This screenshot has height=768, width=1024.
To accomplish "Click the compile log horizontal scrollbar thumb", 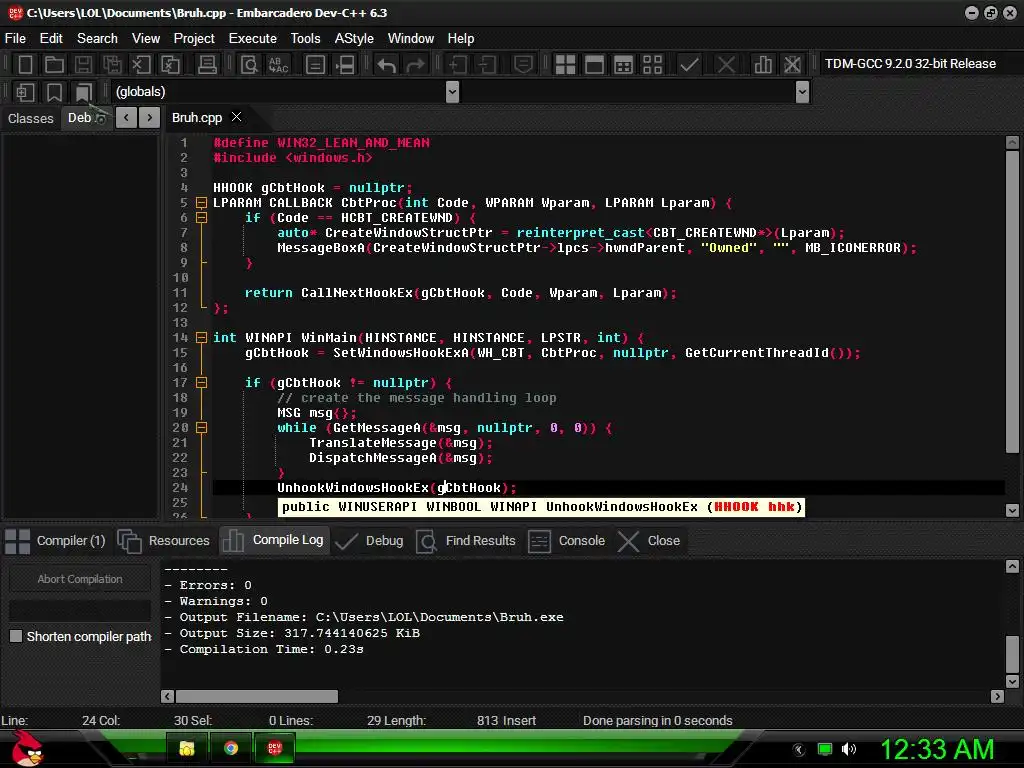I will [257, 696].
